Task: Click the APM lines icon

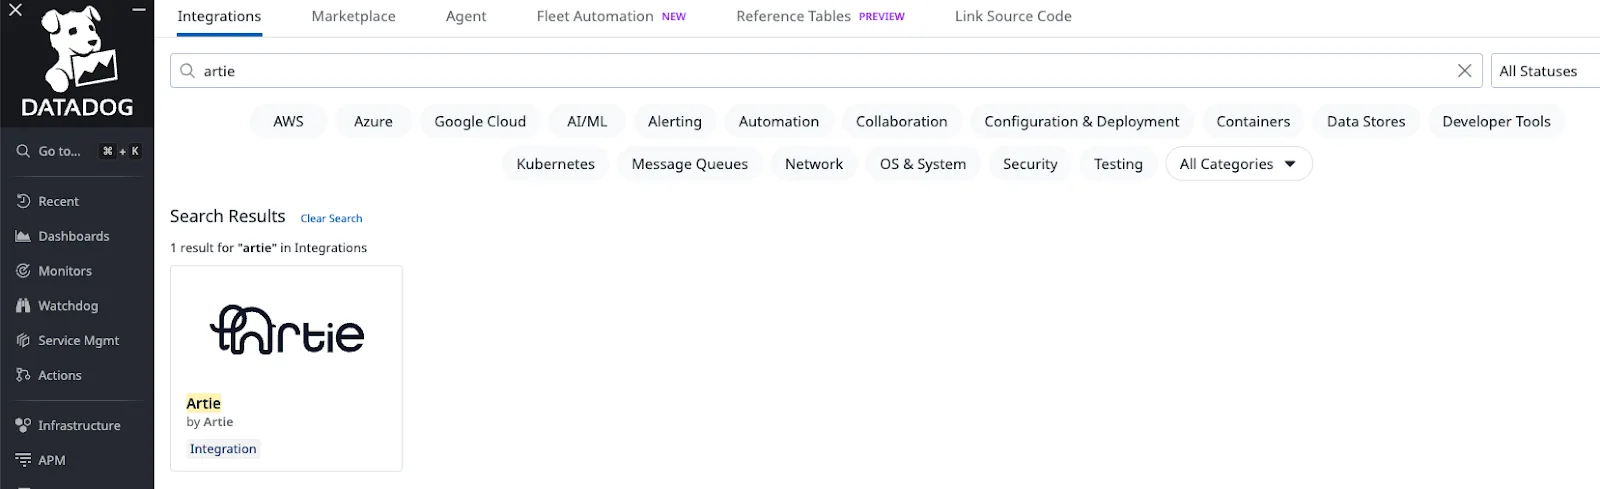Action: (23, 460)
